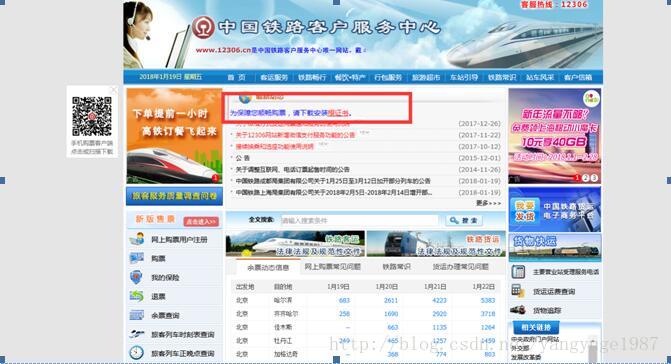Click the 旅客列车正晚点查询 clock icon
This screenshot has width=671, height=364.
click(137, 353)
